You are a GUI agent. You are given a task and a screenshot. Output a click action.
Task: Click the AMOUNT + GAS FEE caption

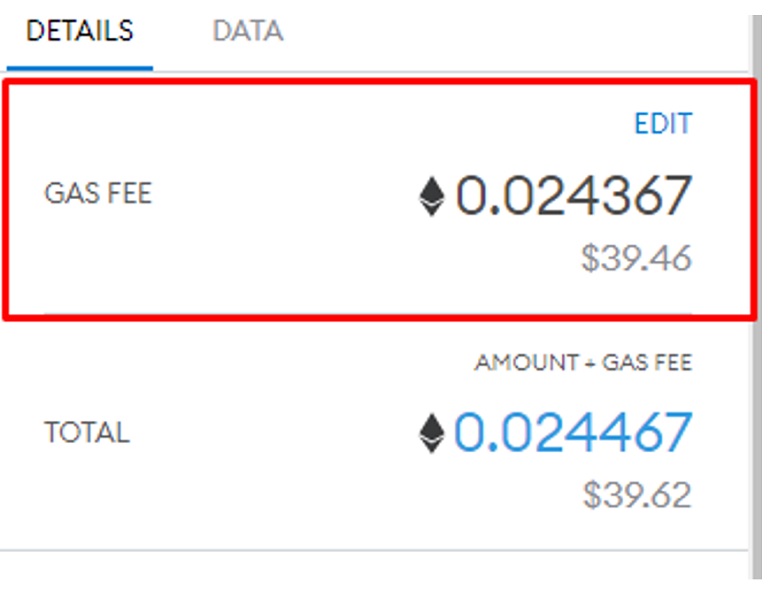coord(583,363)
